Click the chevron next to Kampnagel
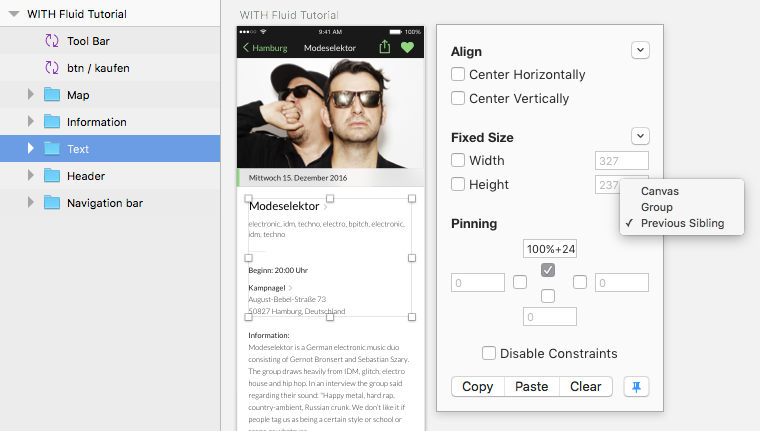760x431 pixels. 290,288
